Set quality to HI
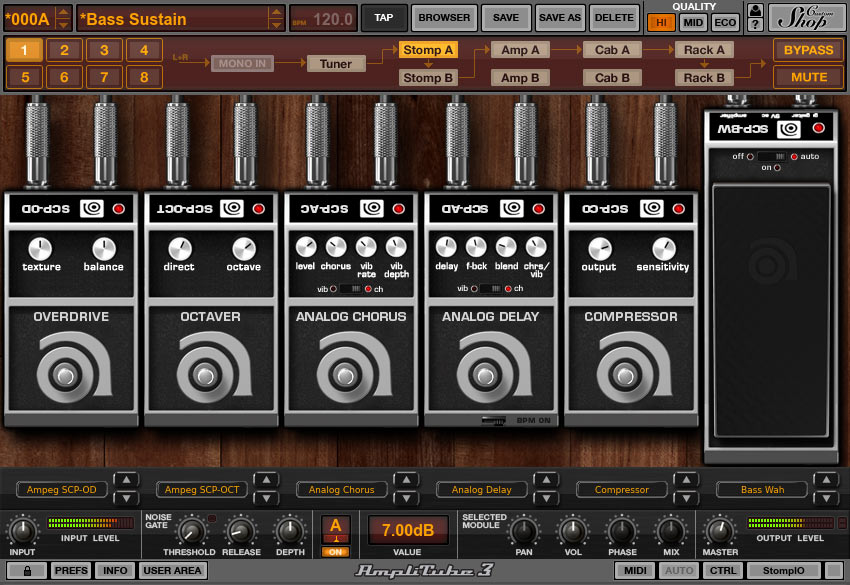The width and height of the screenshot is (850, 585). click(x=661, y=22)
